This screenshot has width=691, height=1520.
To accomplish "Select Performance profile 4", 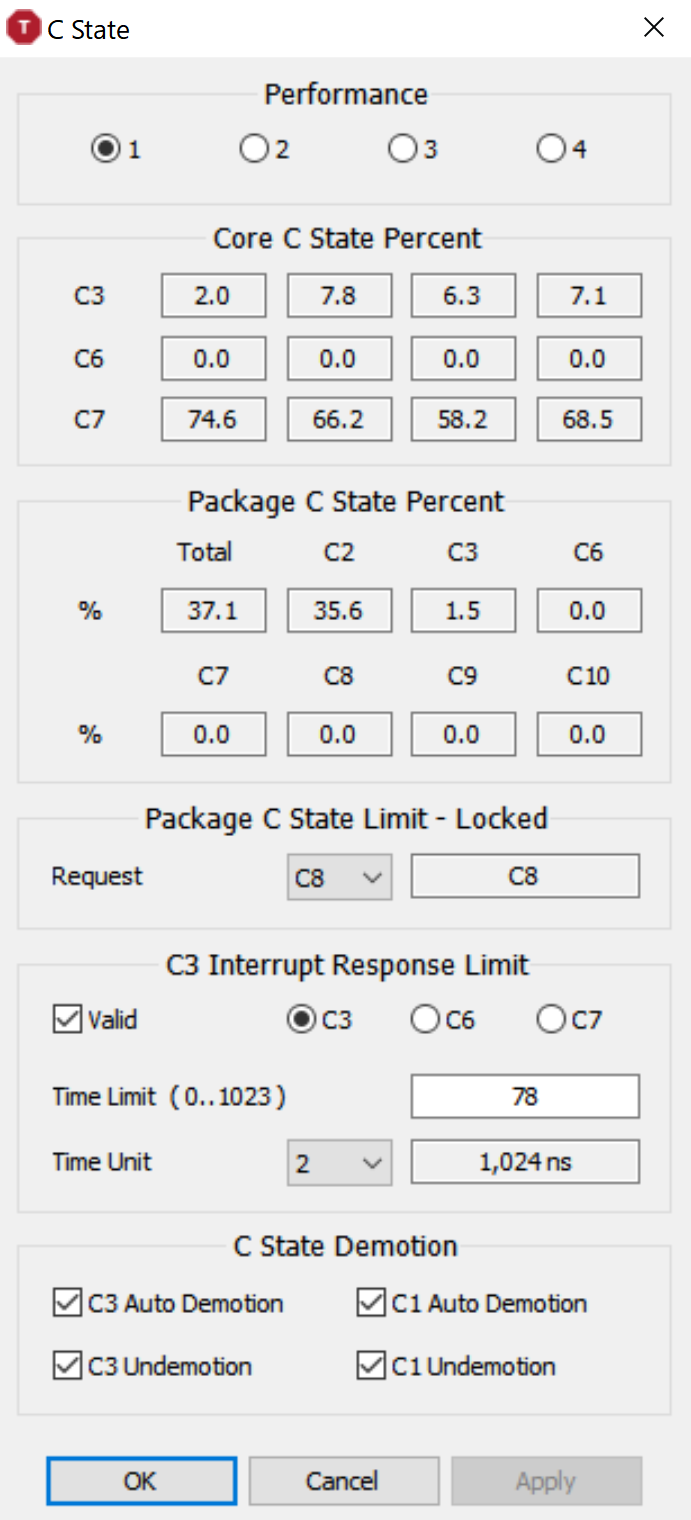I will click(551, 150).
